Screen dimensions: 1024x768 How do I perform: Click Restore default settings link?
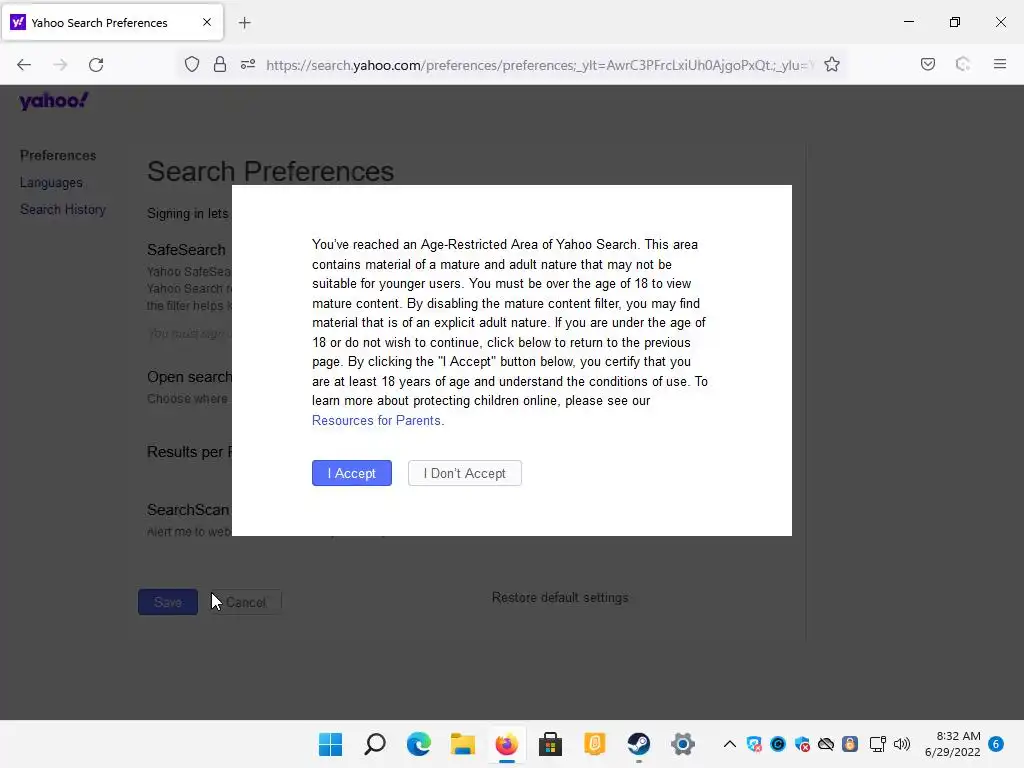[x=560, y=598]
